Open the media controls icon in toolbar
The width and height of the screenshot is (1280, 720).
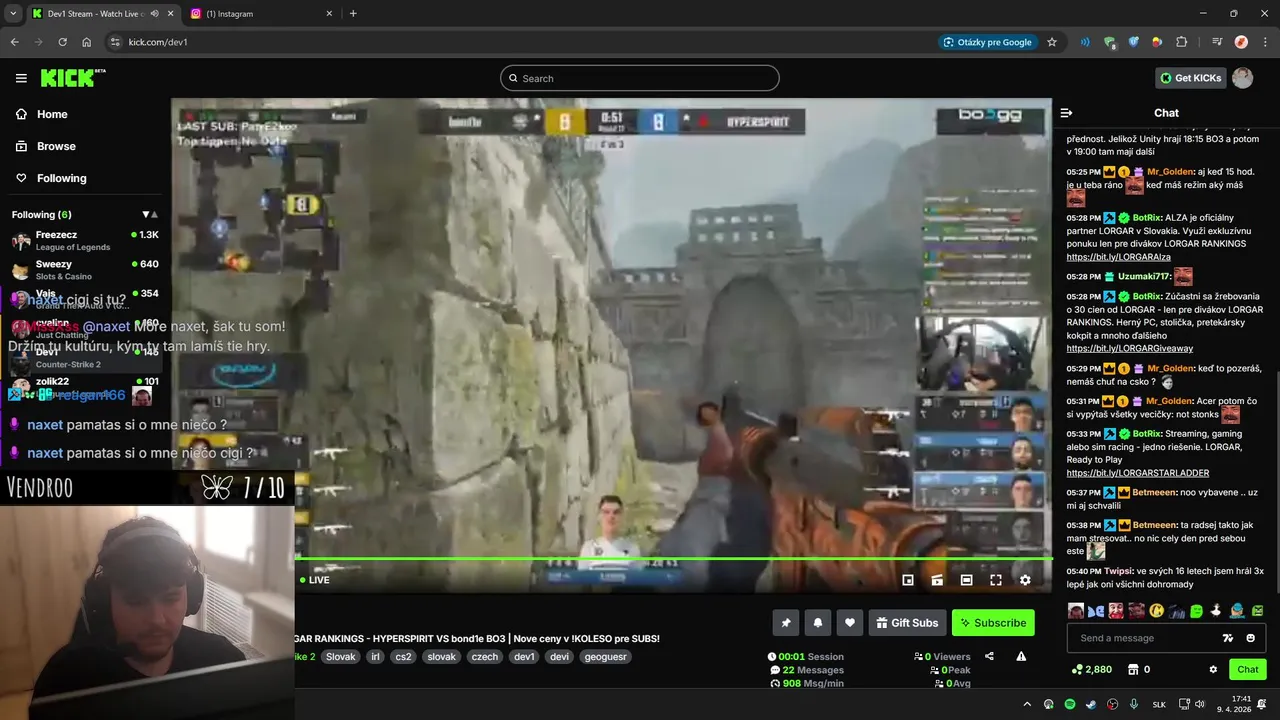tap(1217, 42)
